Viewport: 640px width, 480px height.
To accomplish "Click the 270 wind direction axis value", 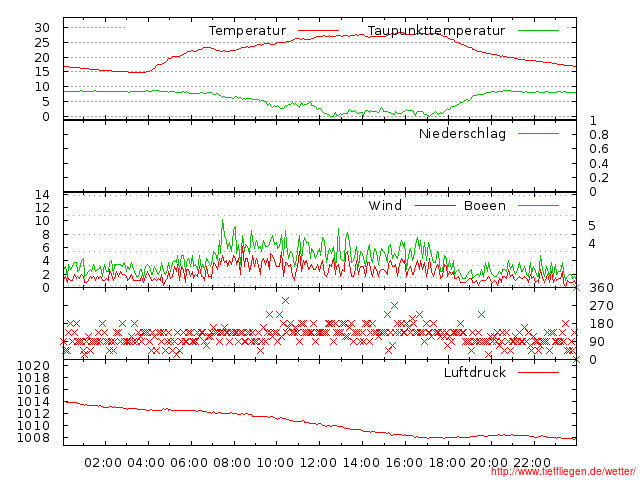I will [601, 306].
